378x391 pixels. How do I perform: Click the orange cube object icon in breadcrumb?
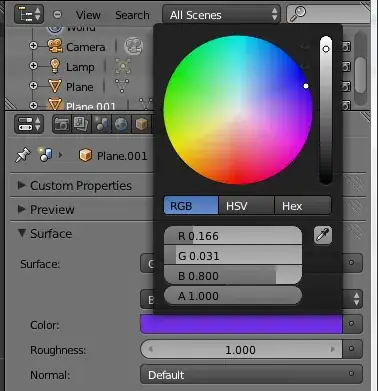[85, 155]
